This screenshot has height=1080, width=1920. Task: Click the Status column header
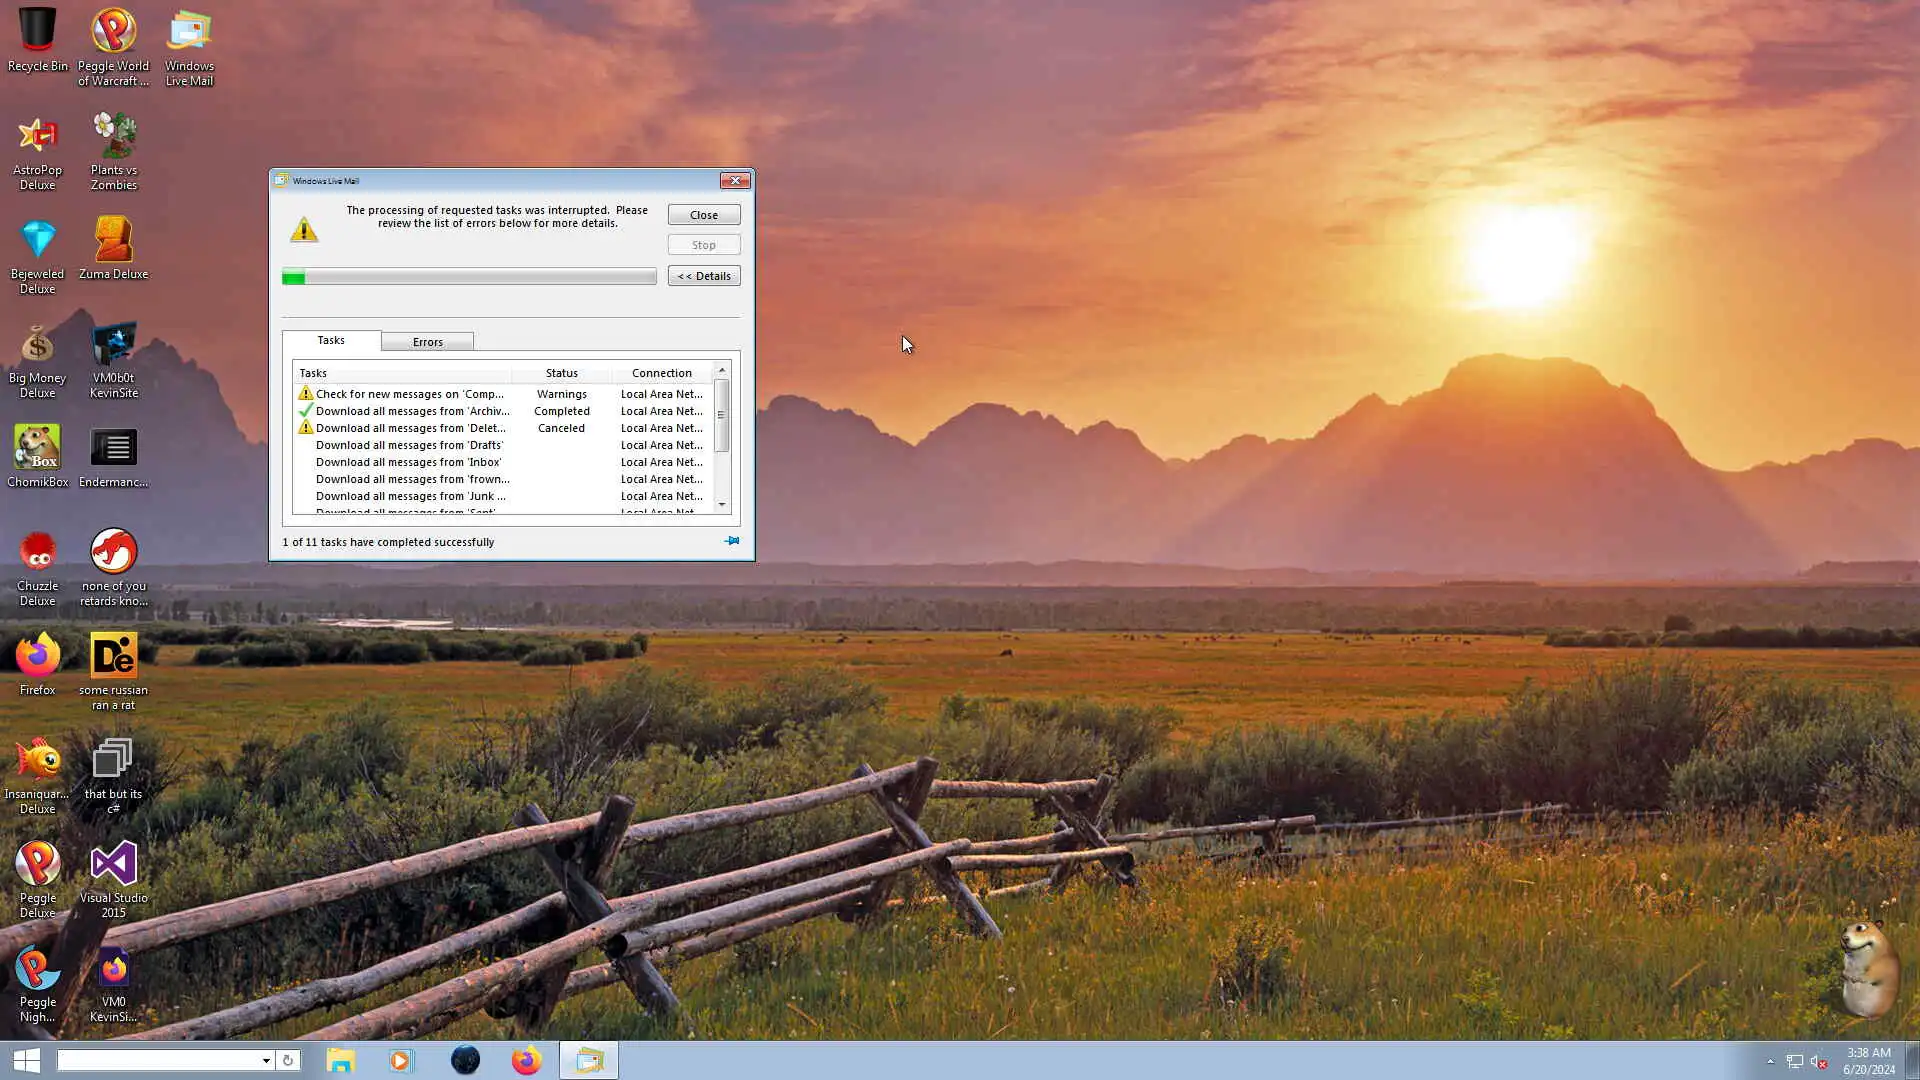pyautogui.click(x=561, y=373)
